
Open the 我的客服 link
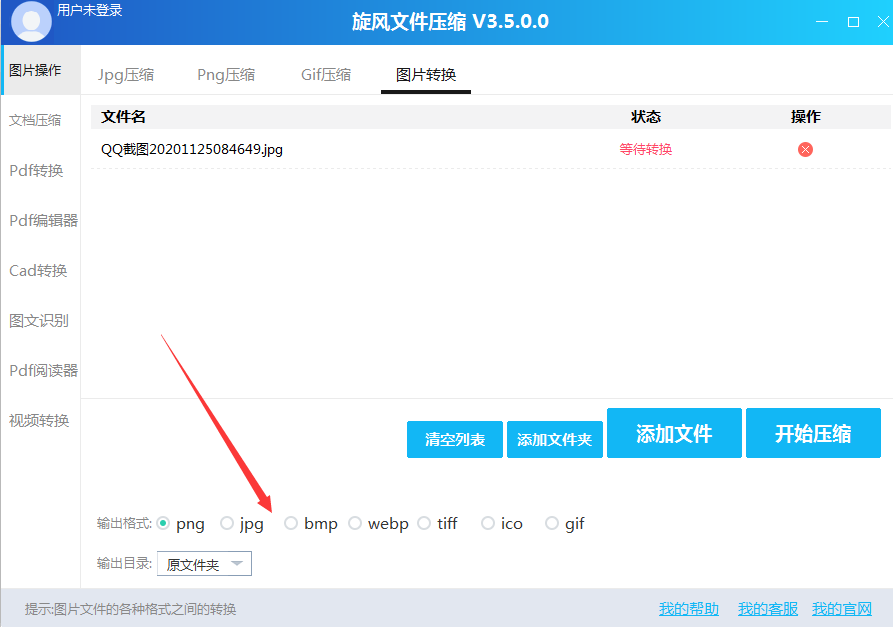(x=767, y=608)
